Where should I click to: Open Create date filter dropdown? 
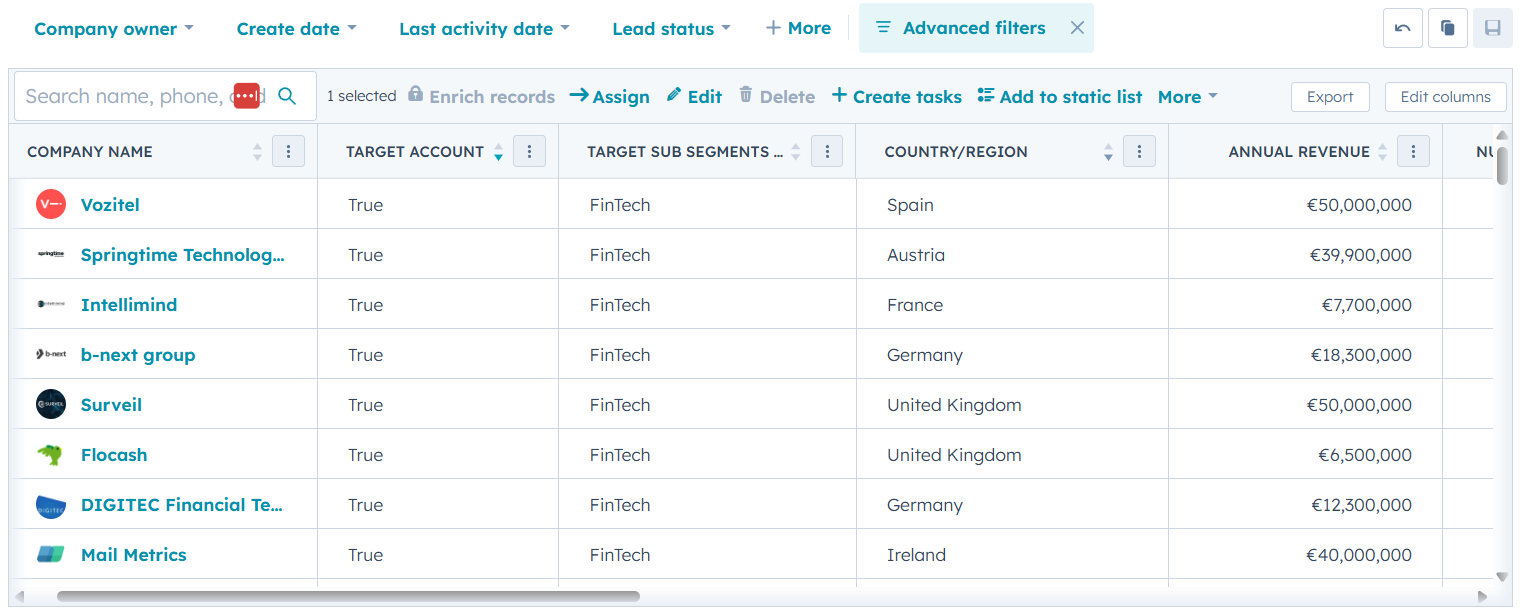coord(296,29)
